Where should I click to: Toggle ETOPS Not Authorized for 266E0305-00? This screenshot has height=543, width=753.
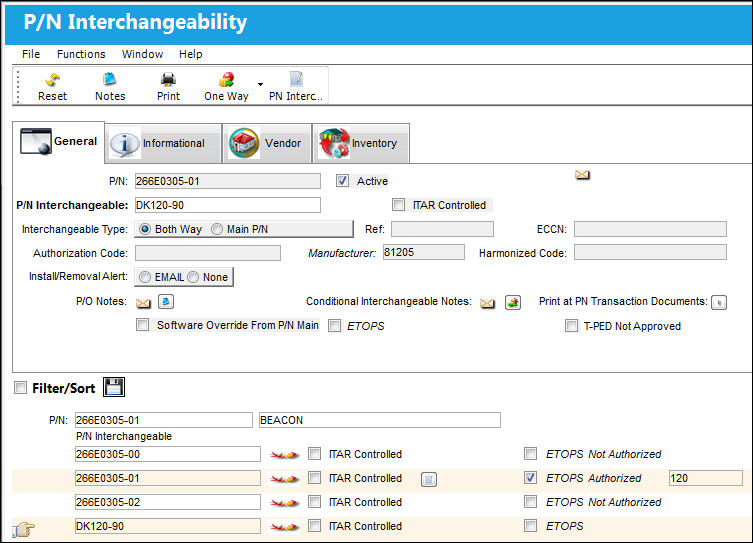point(531,454)
